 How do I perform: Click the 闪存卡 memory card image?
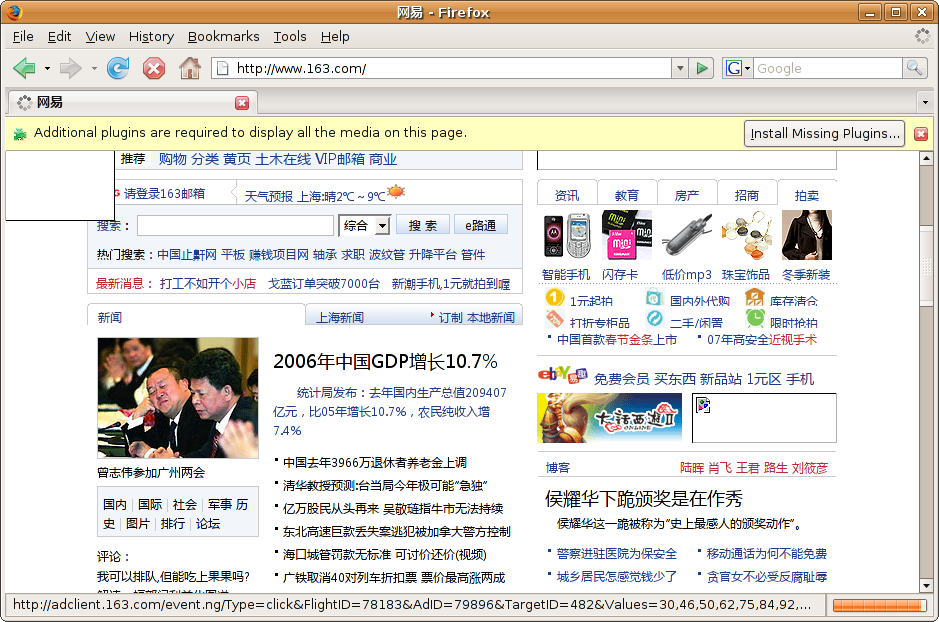[x=626, y=235]
